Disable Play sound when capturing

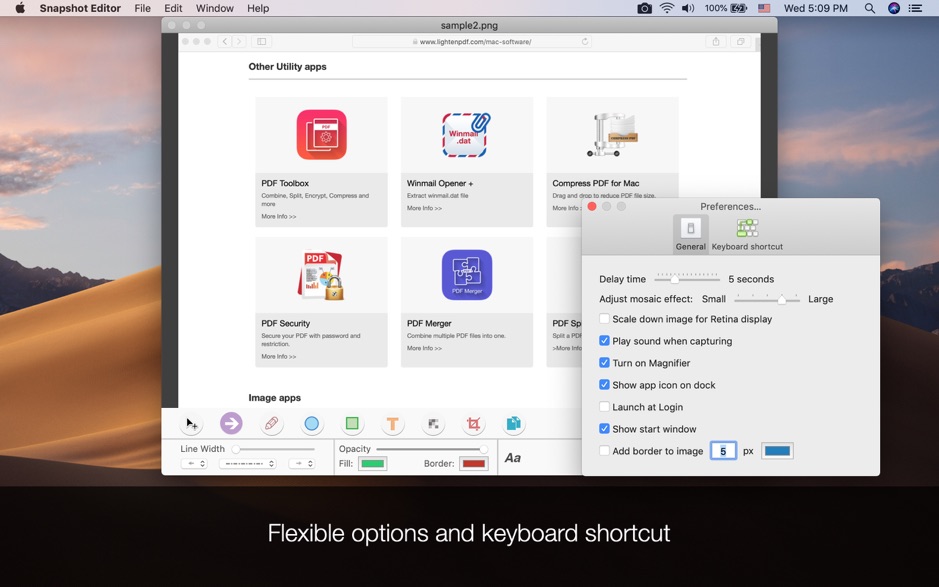pyautogui.click(x=604, y=340)
